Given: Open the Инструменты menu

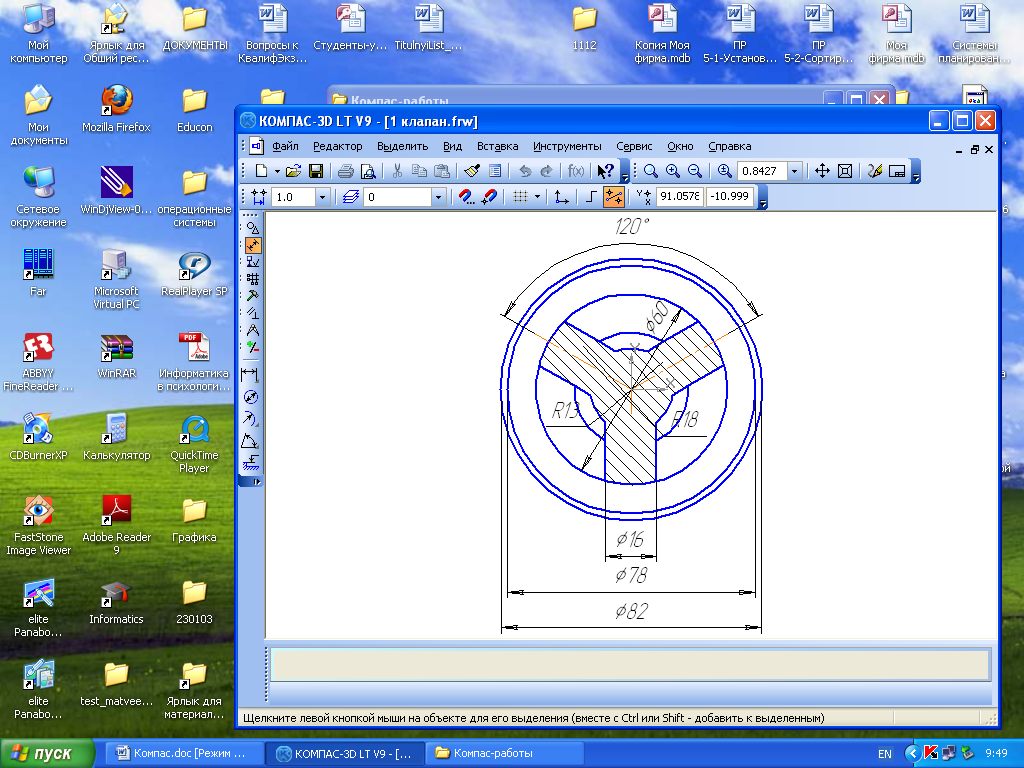Looking at the screenshot, I should (x=567, y=146).
